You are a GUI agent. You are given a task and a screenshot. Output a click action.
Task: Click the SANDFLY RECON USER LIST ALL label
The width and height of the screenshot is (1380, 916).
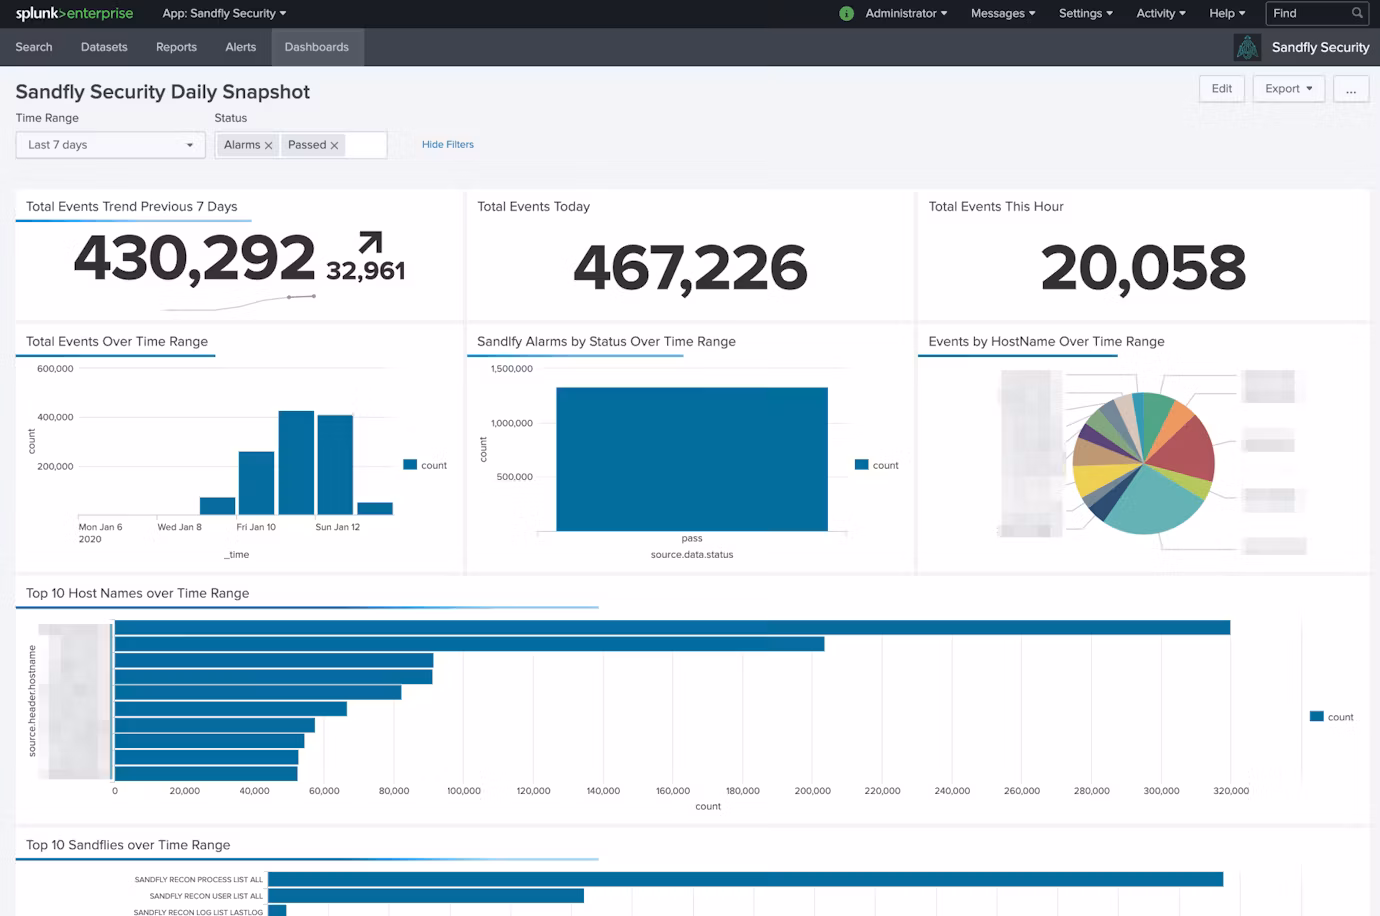(206, 896)
